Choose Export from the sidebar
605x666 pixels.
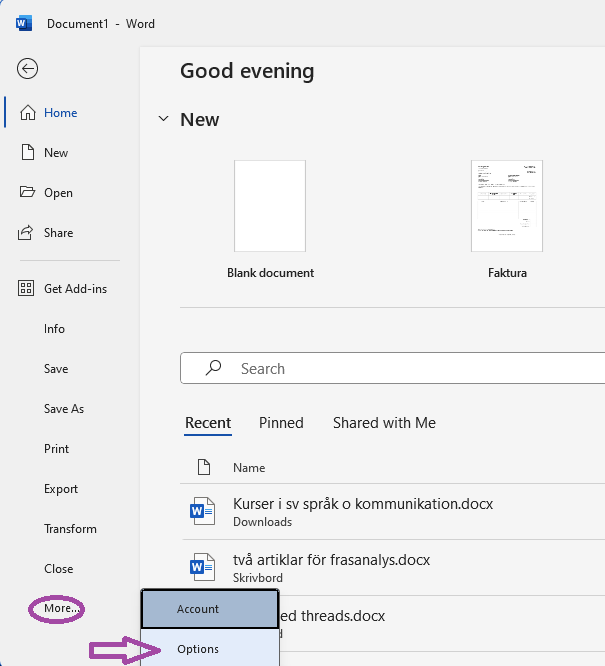(x=61, y=489)
